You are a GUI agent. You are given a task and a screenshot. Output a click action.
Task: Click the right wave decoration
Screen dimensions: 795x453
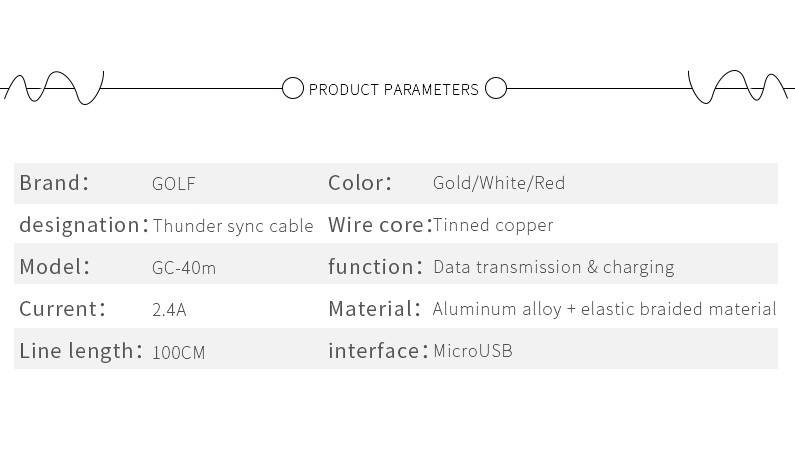tap(742, 88)
